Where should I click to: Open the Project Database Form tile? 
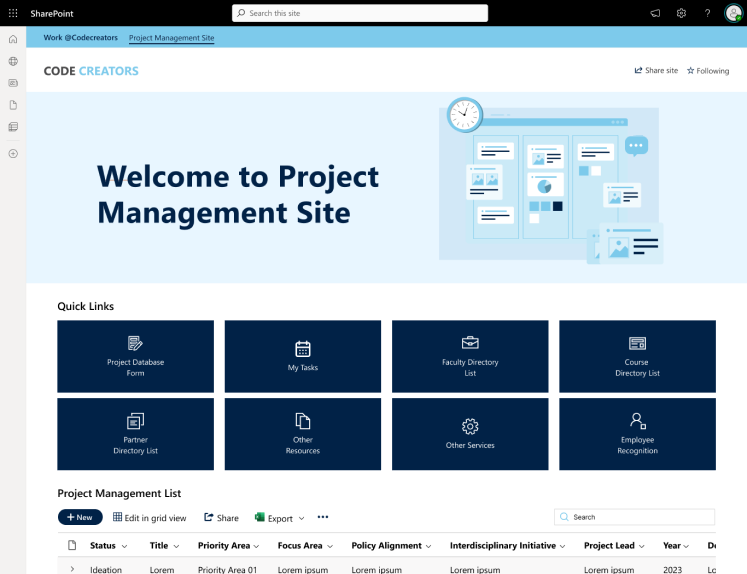click(136, 356)
